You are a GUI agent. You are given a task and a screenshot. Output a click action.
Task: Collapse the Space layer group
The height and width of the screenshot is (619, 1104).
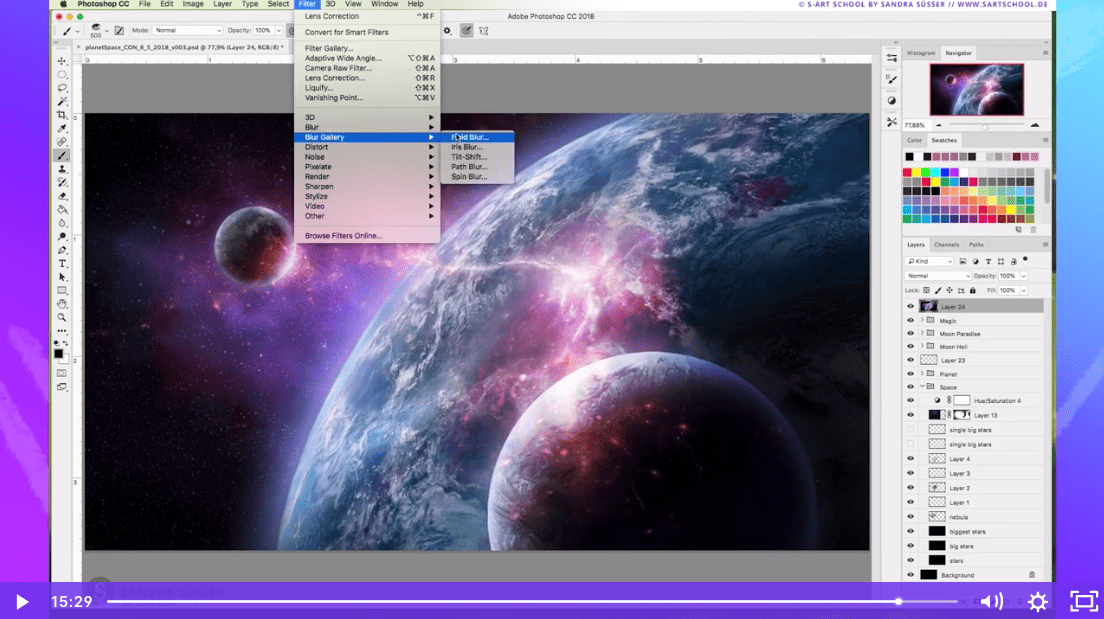tap(922, 387)
